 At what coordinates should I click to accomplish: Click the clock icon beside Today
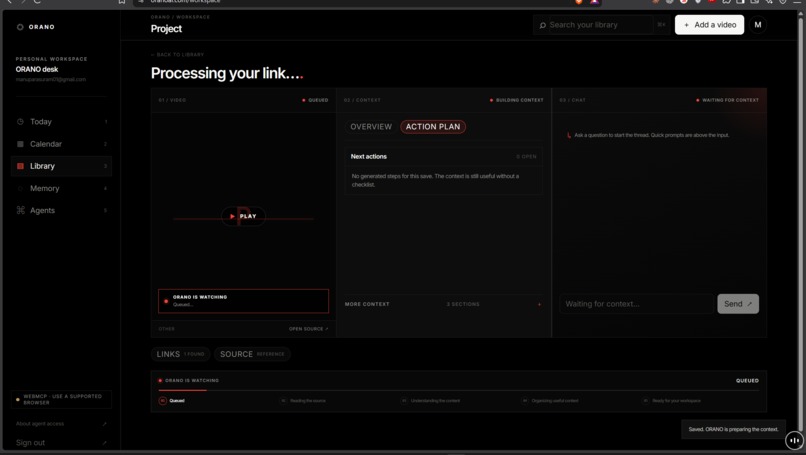tap(21, 122)
